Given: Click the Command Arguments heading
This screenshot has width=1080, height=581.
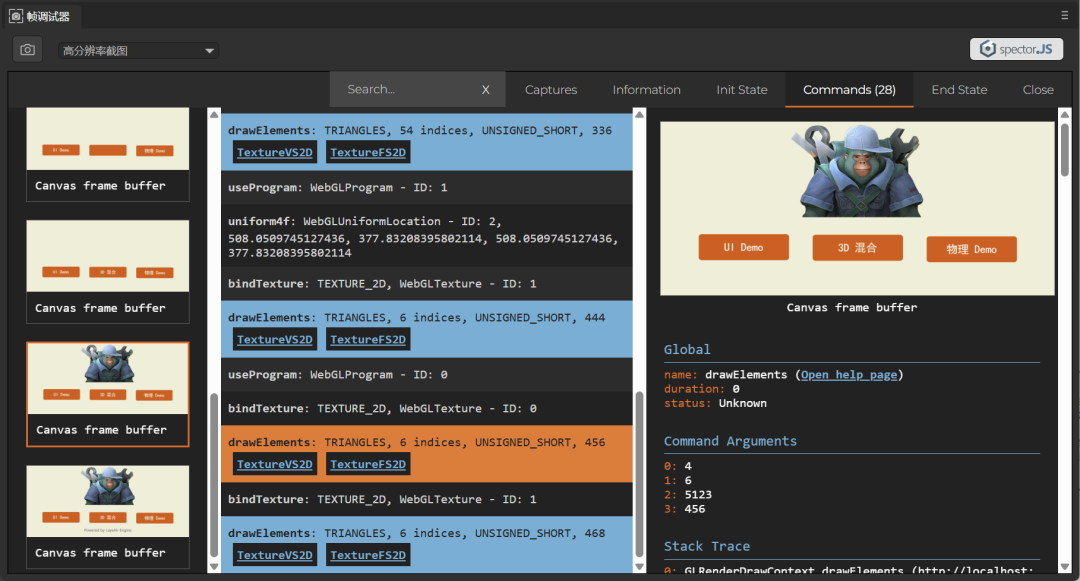Looking at the screenshot, I should click(730, 441).
